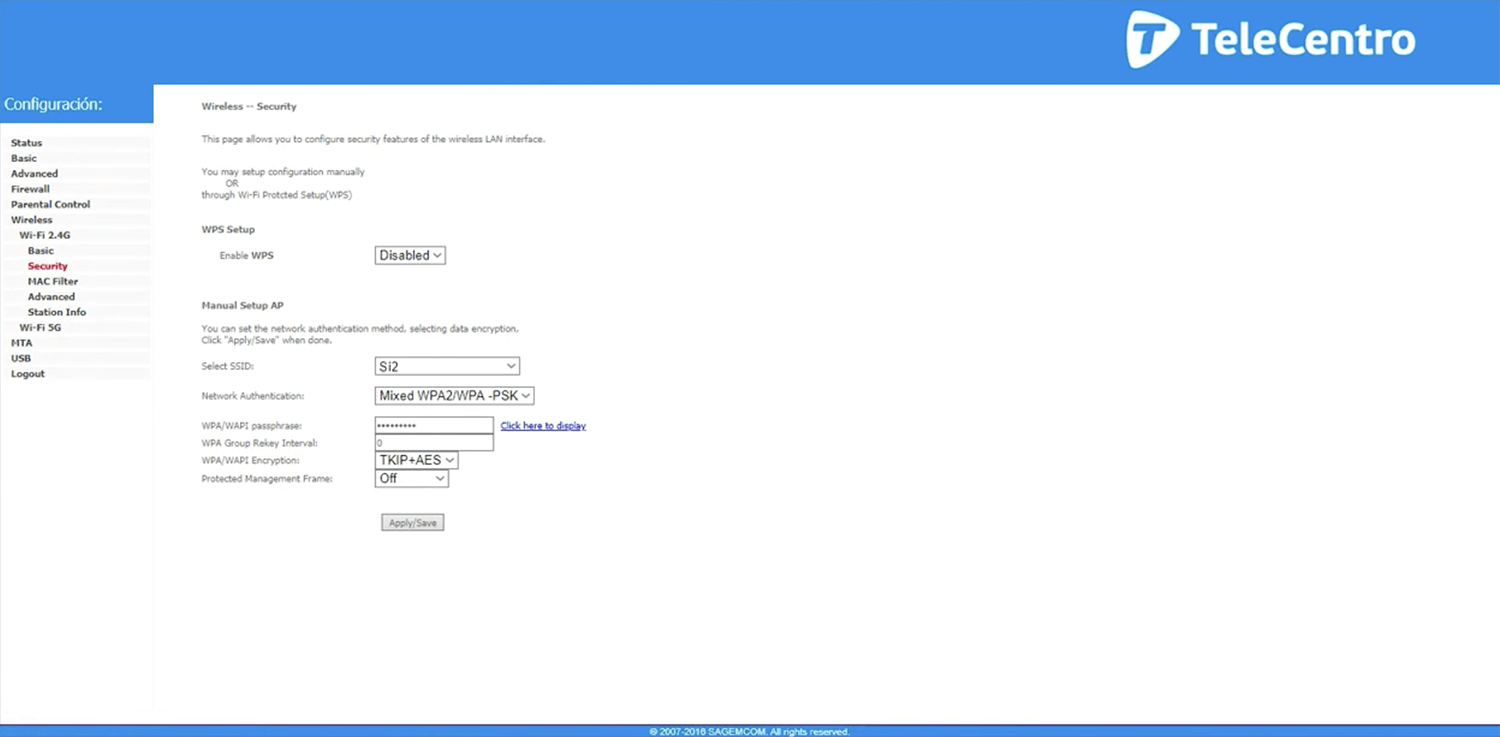
Task: Open Parental Control in the sidebar
Action: pos(51,205)
